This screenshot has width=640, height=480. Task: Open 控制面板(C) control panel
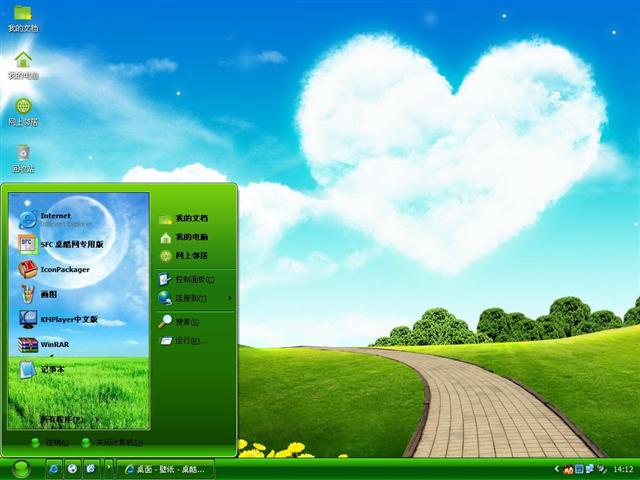pos(187,280)
